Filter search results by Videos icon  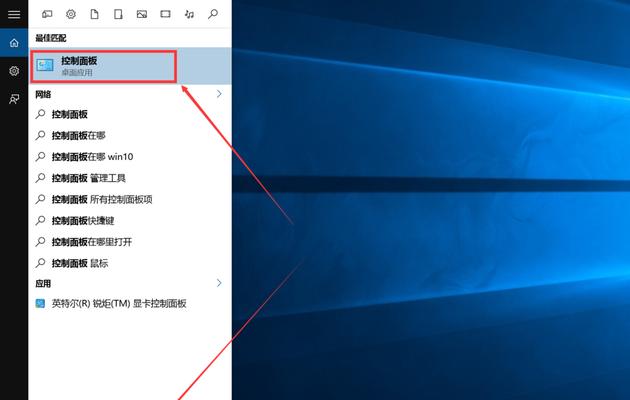click(166, 14)
